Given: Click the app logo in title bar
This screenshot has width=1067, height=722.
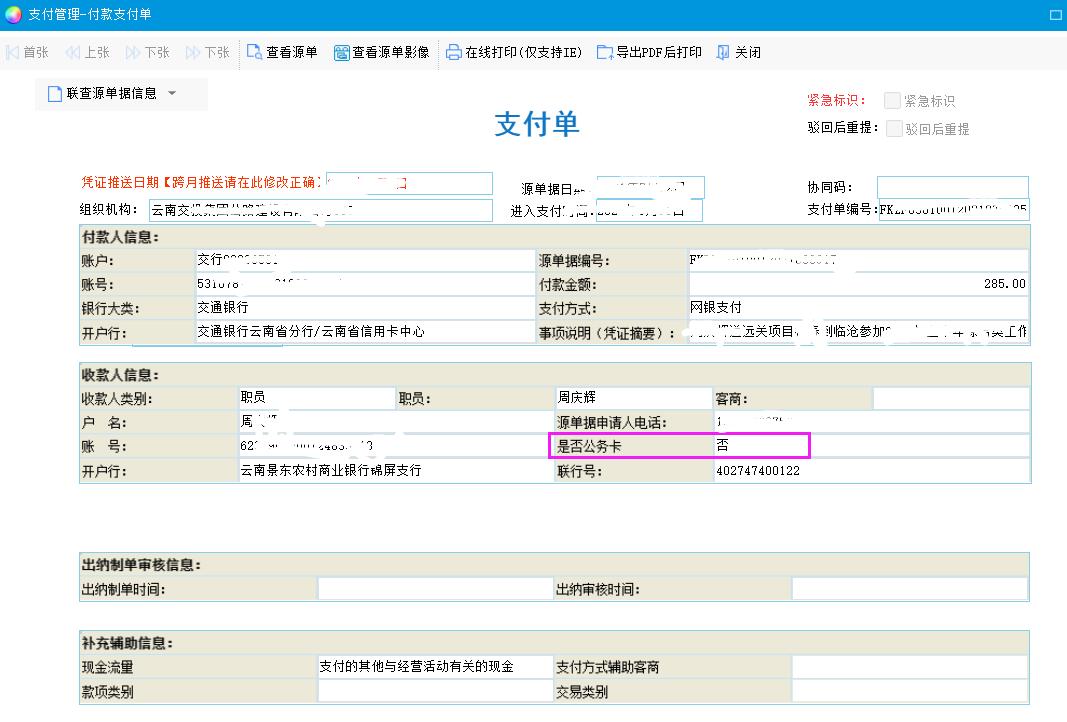Looking at the screenshot, I should [13, 14].
